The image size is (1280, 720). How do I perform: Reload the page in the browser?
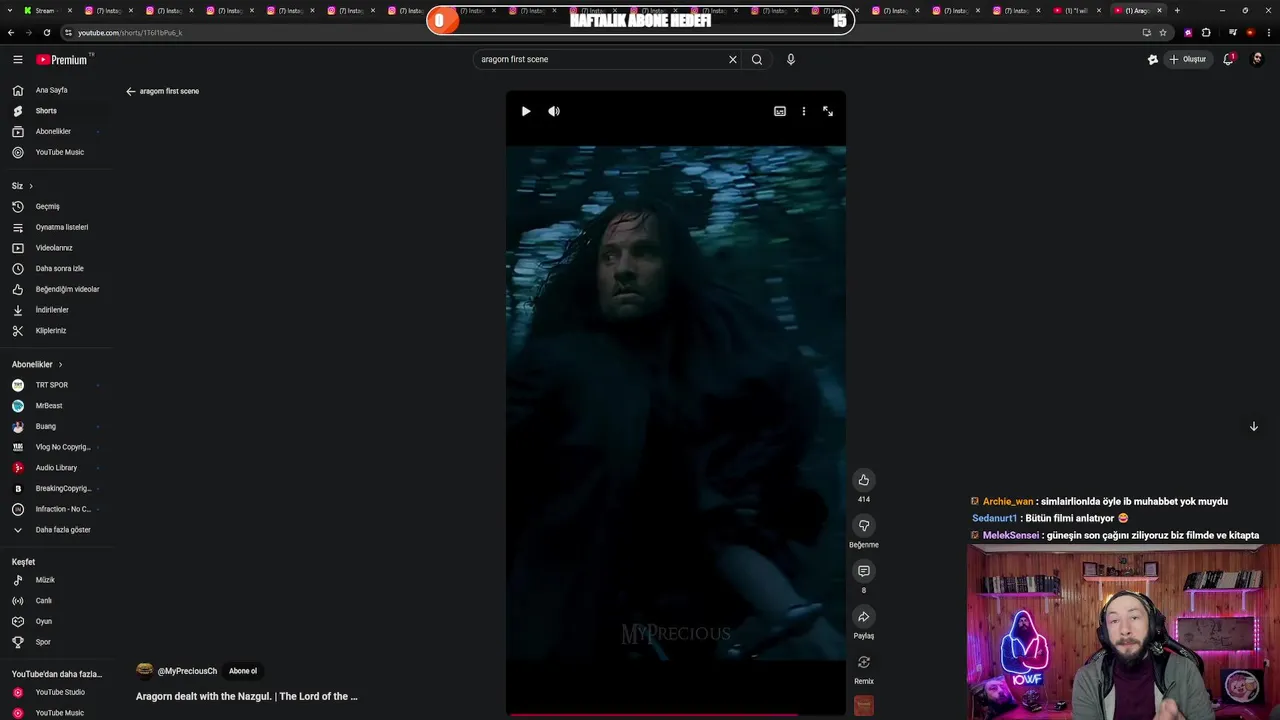47,32
